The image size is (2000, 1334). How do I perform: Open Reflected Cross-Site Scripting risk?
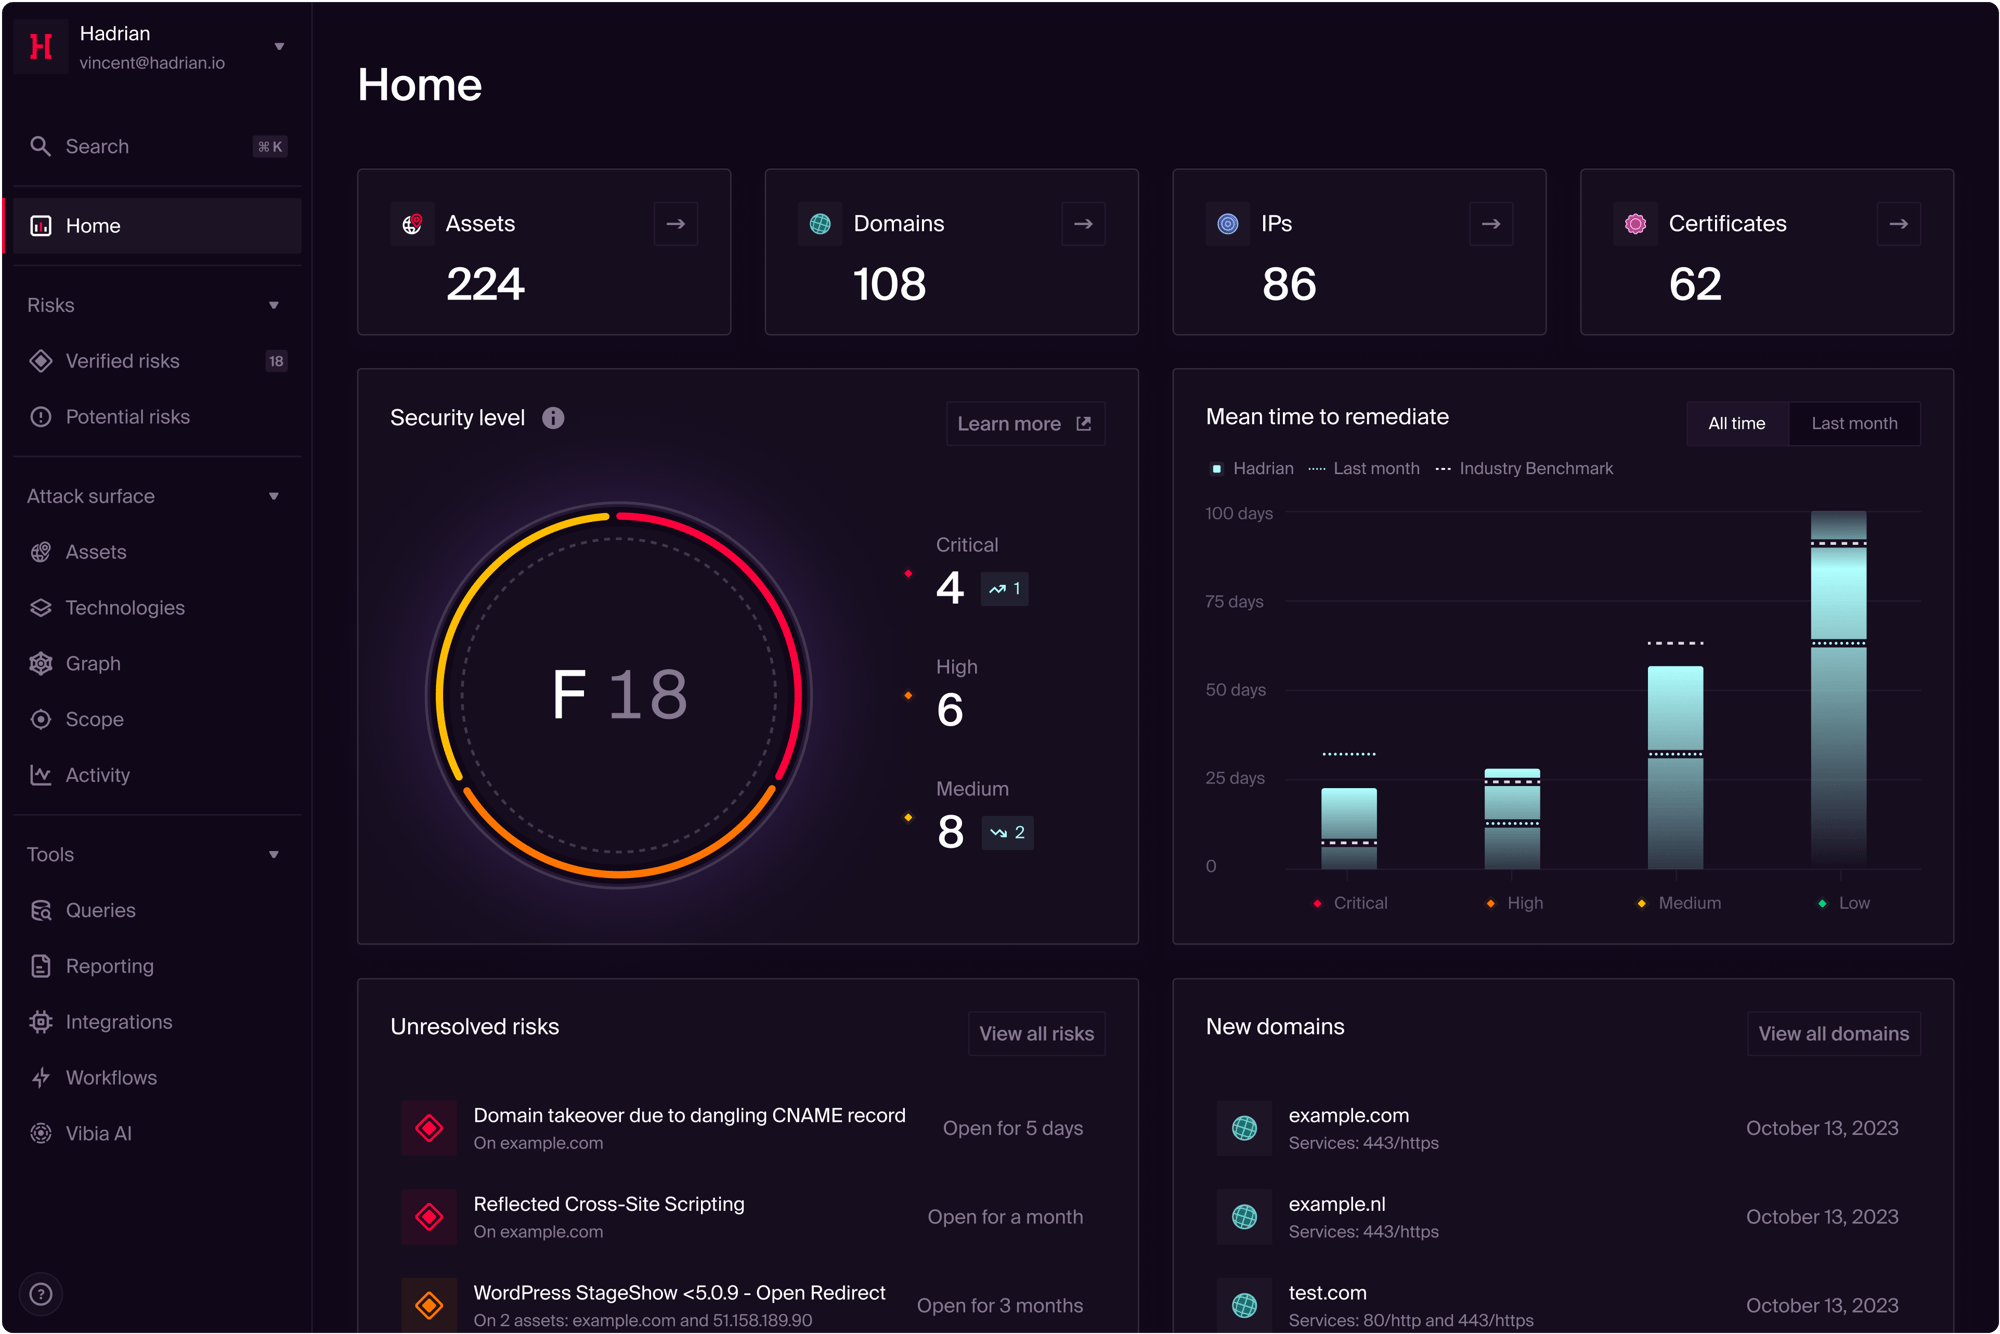coord(748,1217)
